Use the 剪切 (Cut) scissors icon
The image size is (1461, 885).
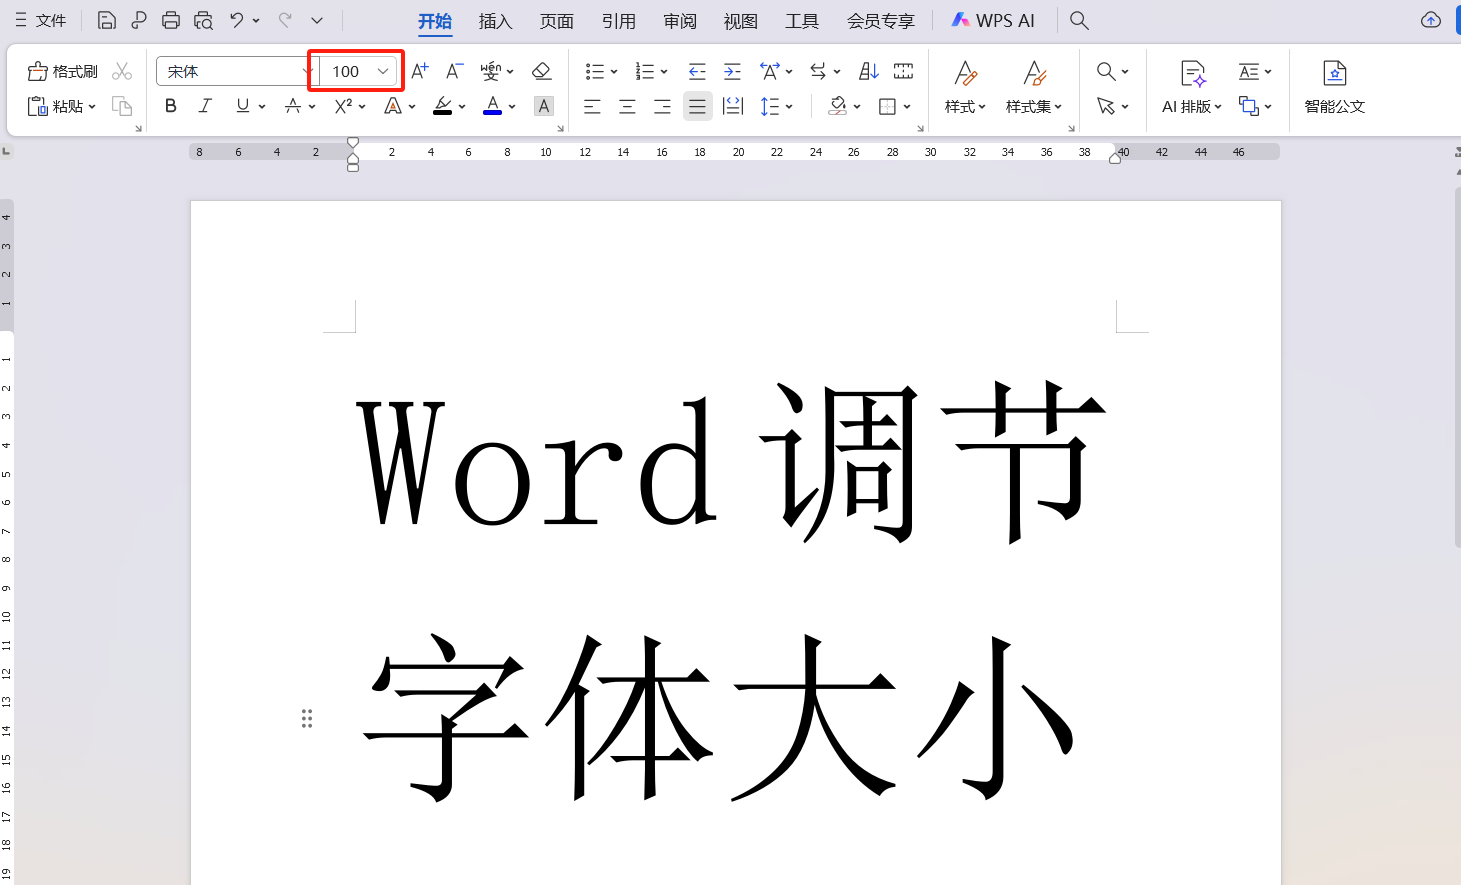pyautogui.click(x=122, y=71)
